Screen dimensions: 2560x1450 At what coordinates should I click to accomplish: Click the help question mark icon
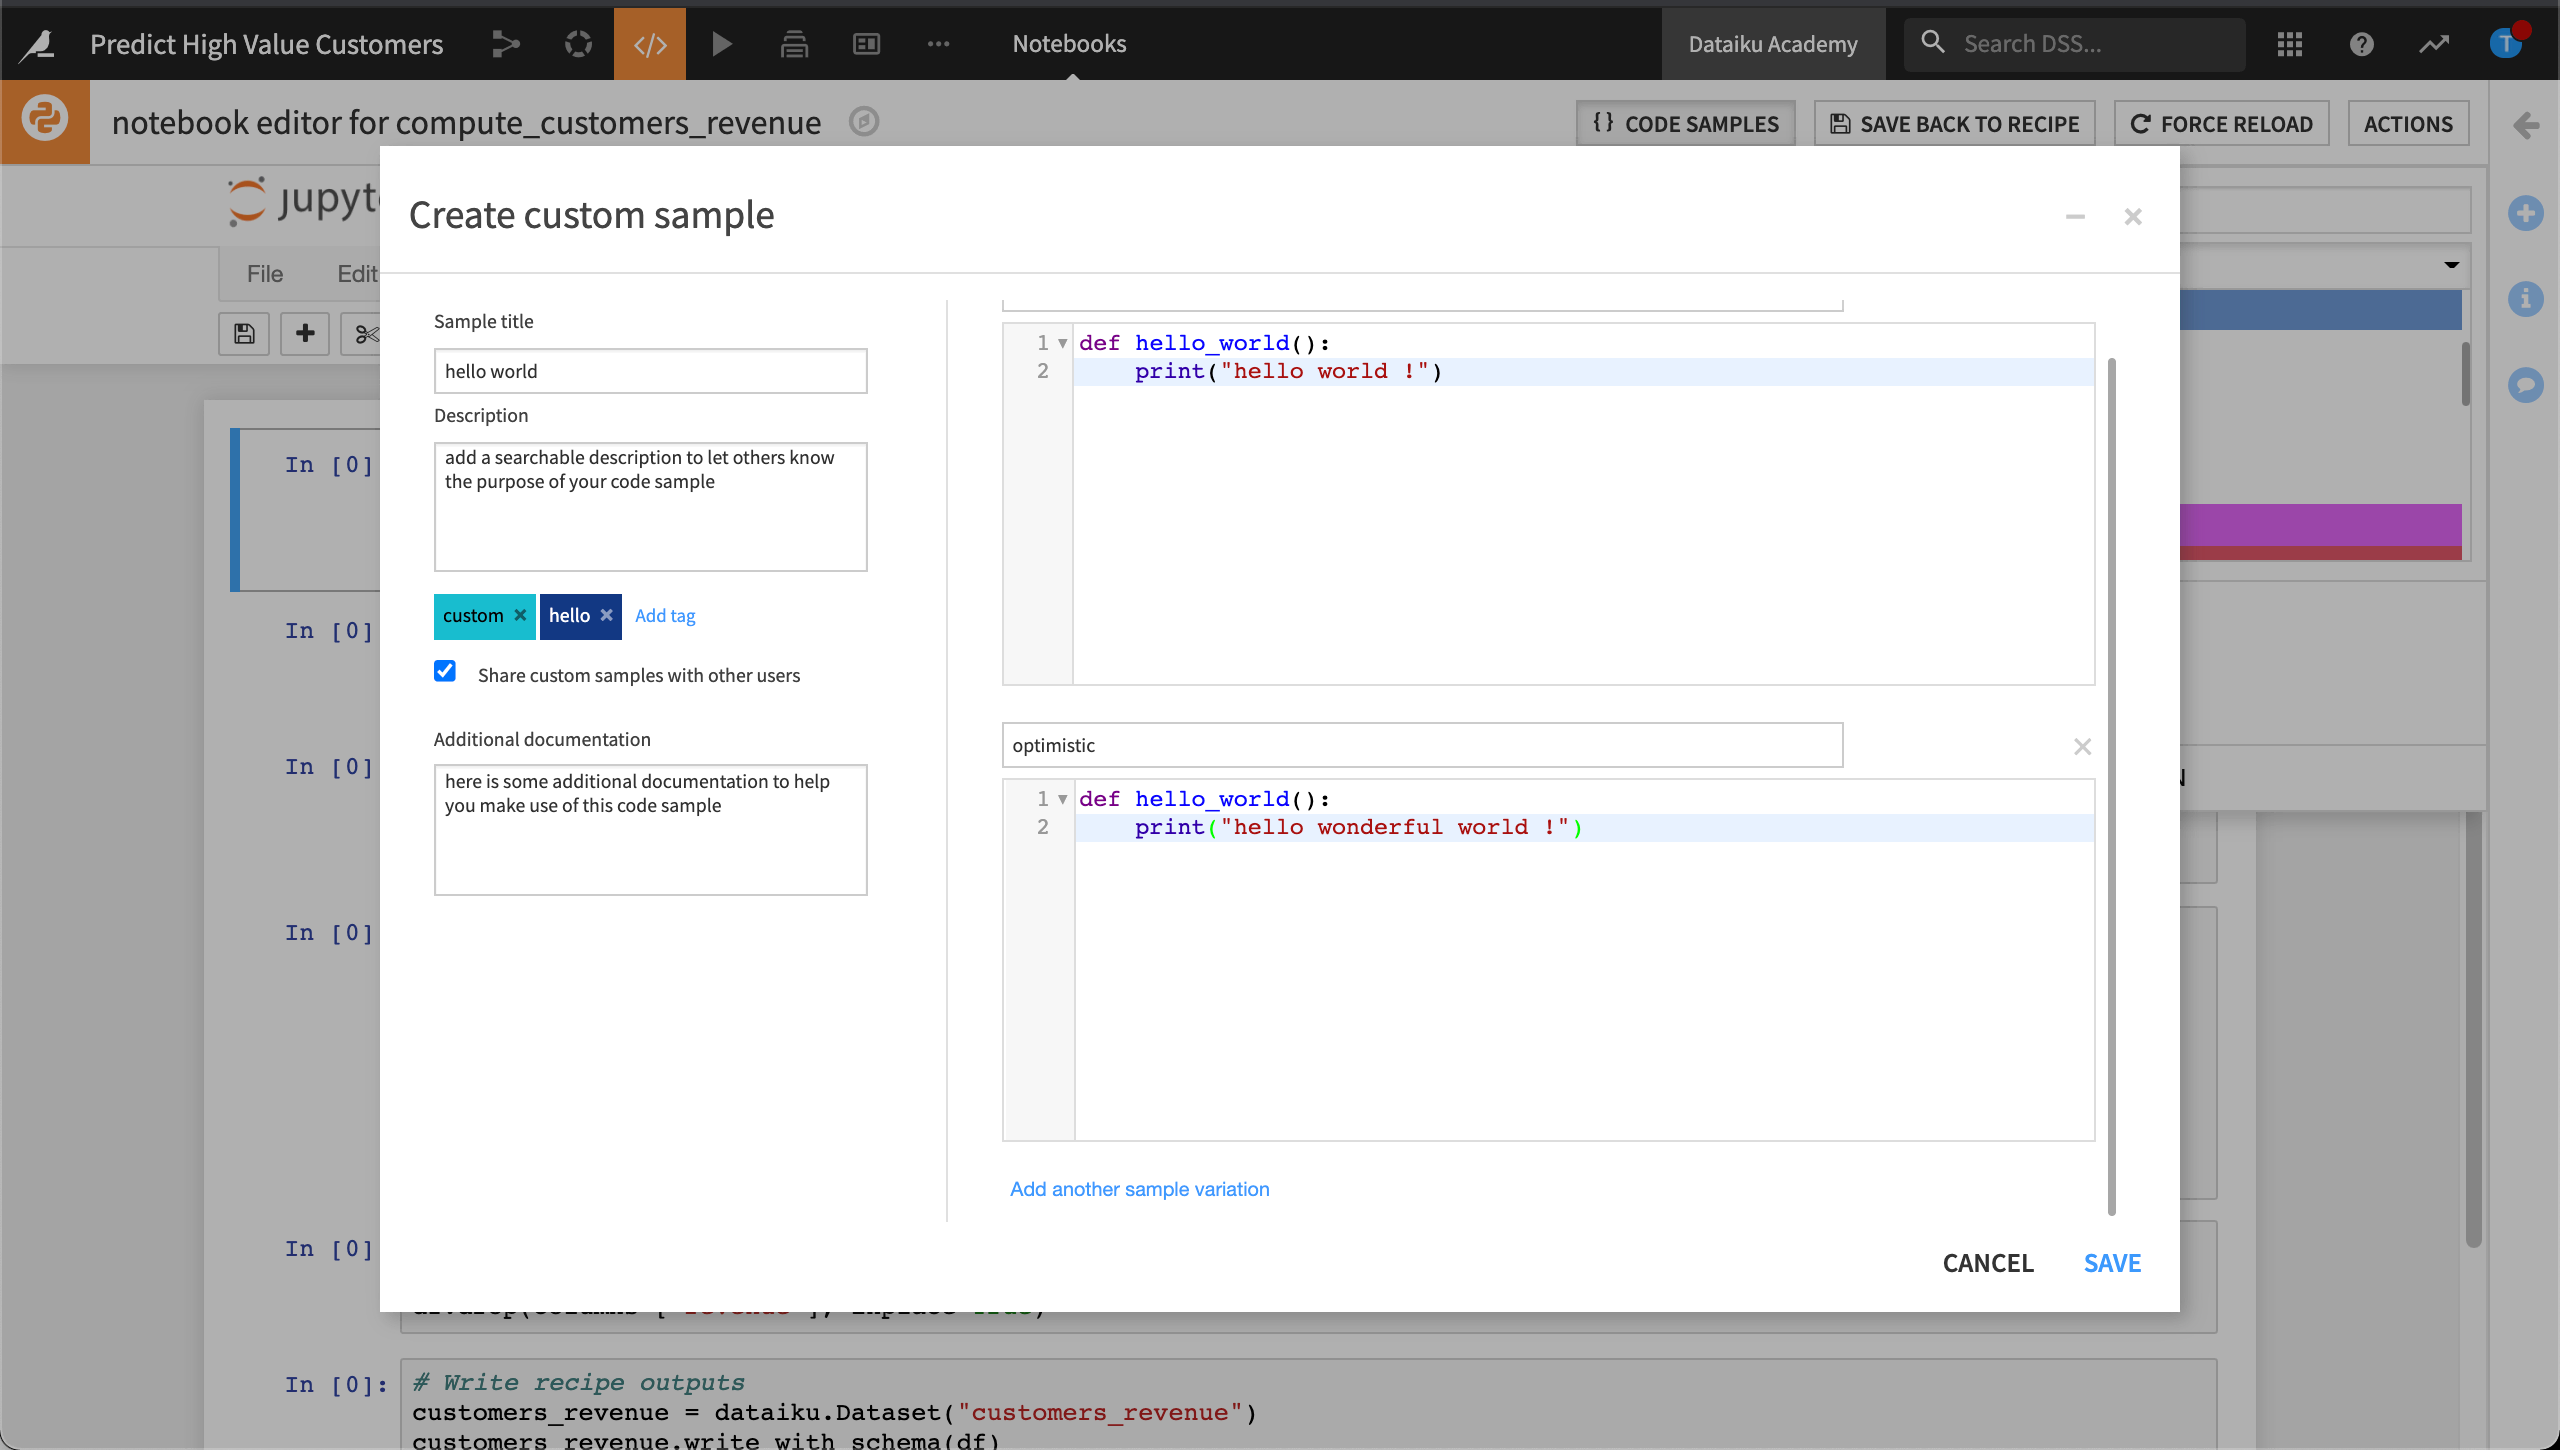point(2360,44)
